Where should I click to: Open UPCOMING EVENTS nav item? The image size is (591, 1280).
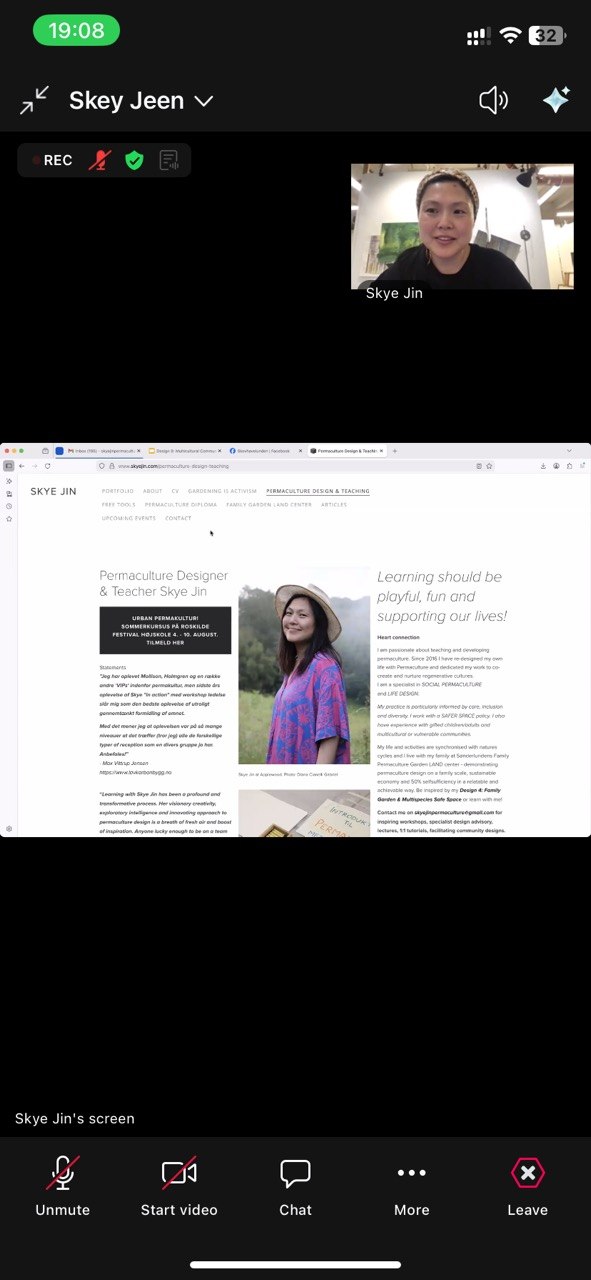(x=129, y=518)
